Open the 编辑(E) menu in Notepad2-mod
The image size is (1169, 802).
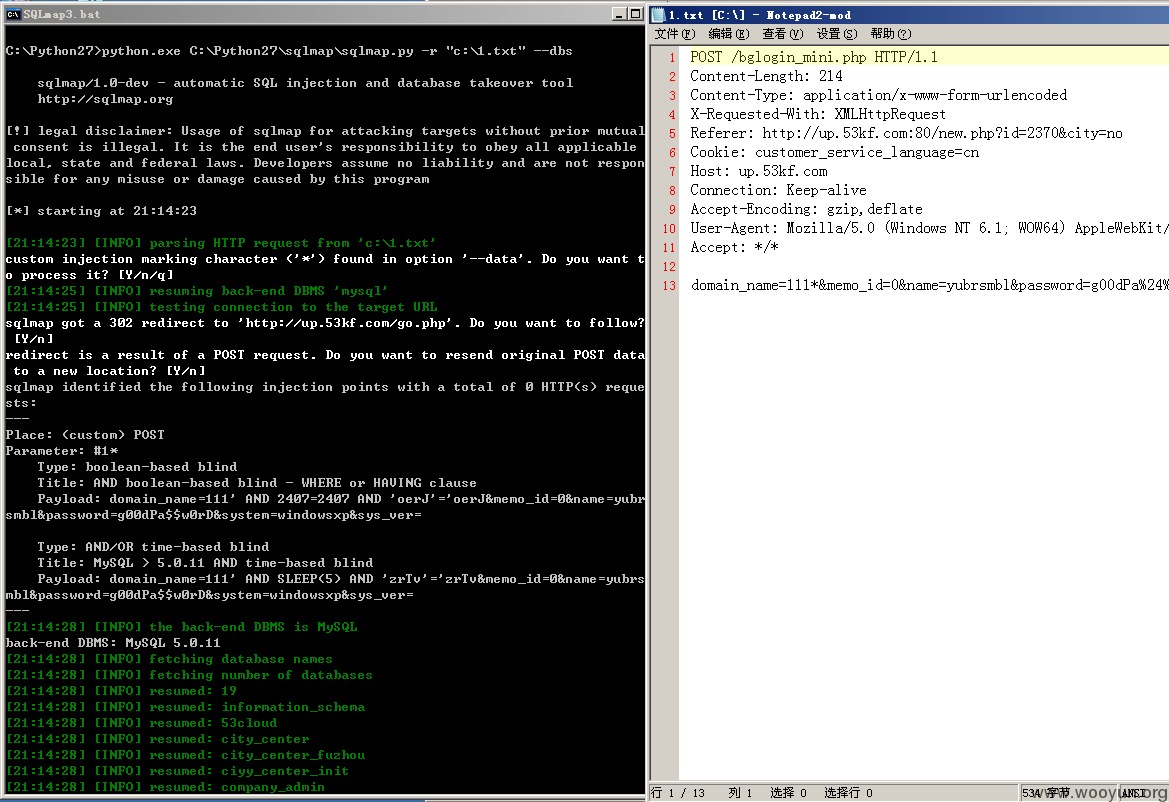pos(728,34)
